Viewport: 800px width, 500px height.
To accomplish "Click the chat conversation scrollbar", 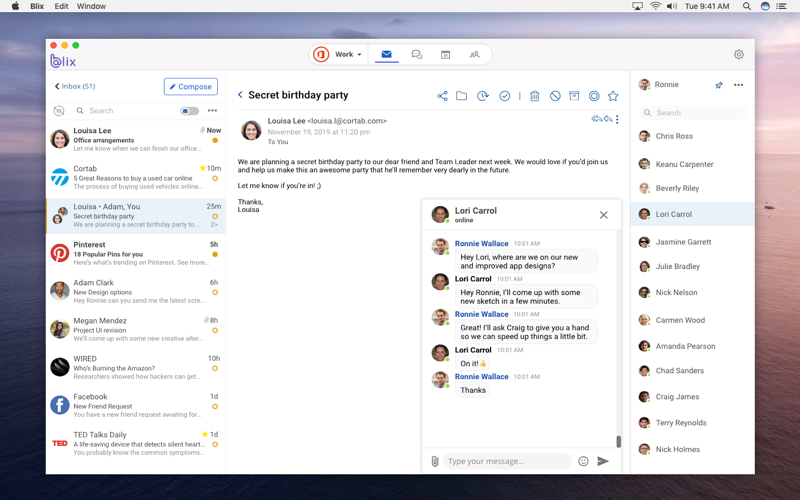I will tap(618, 441).
